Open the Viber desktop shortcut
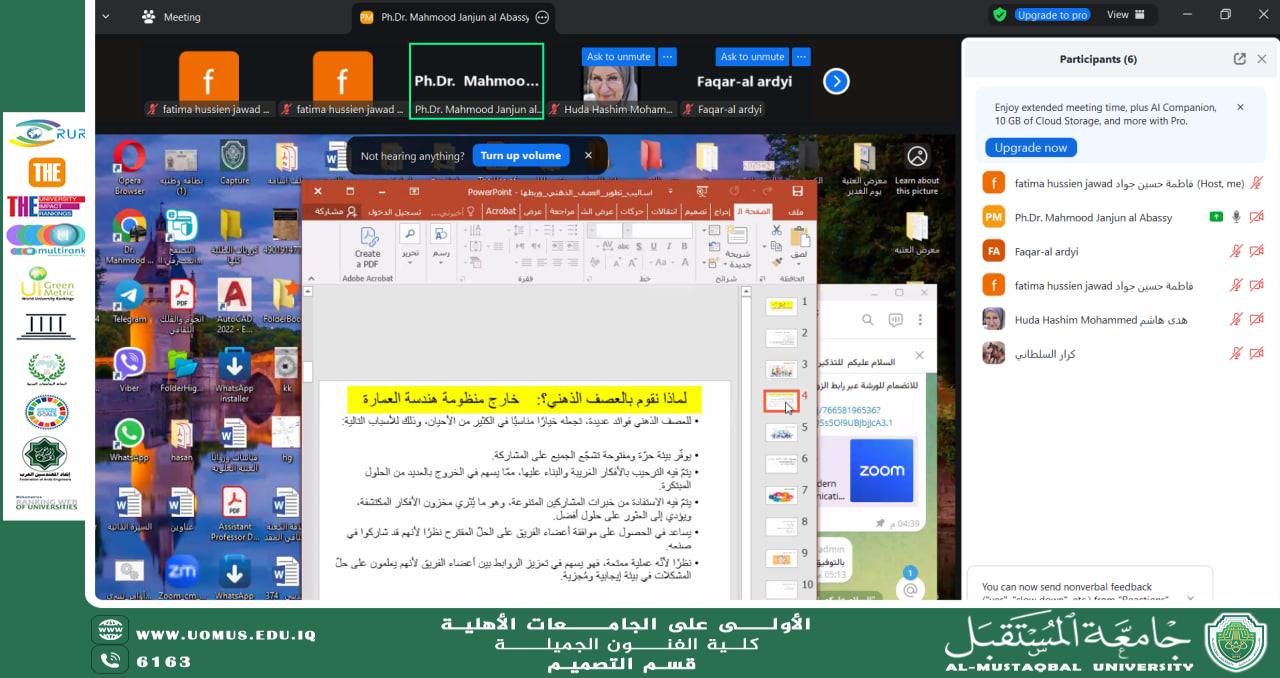Viewport: 1280px width, 678px height. tap(129, 367)
